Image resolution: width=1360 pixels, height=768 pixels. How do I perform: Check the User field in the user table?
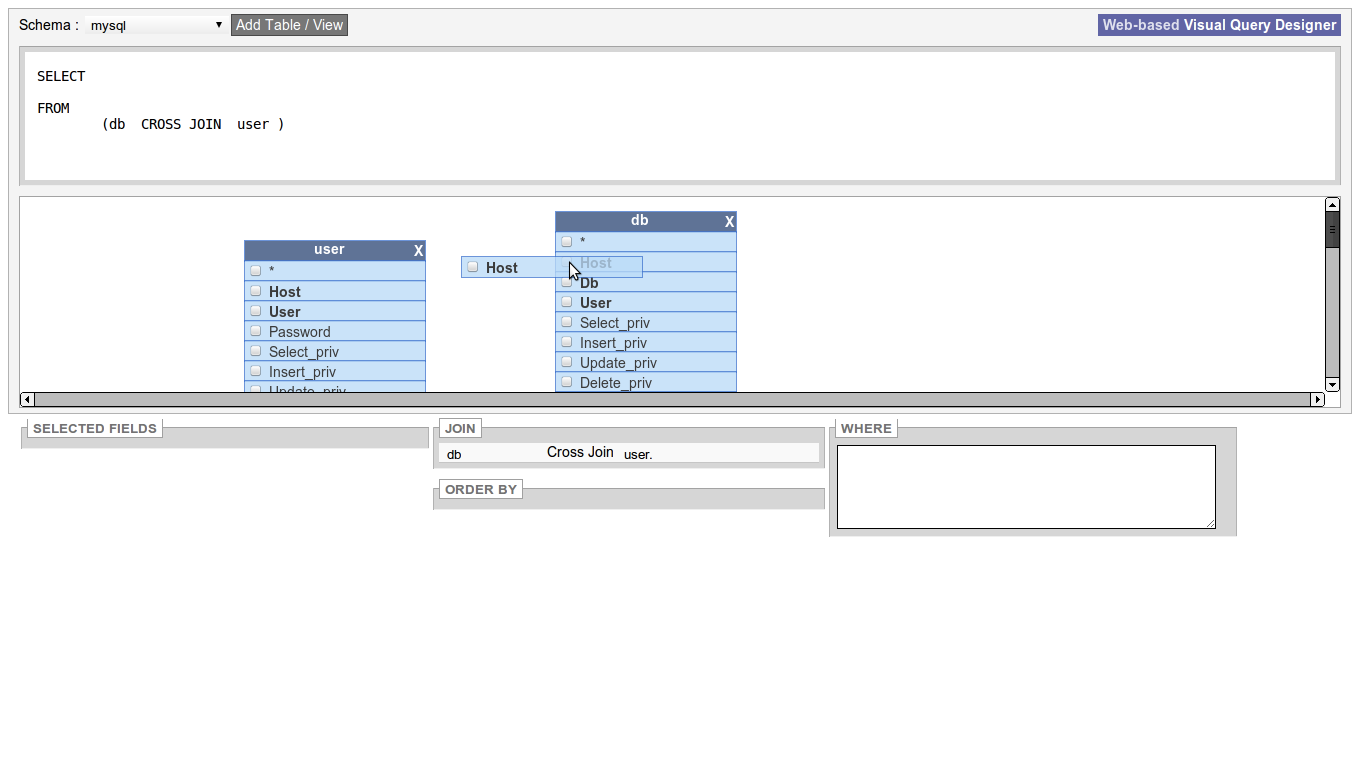point(256,311)
